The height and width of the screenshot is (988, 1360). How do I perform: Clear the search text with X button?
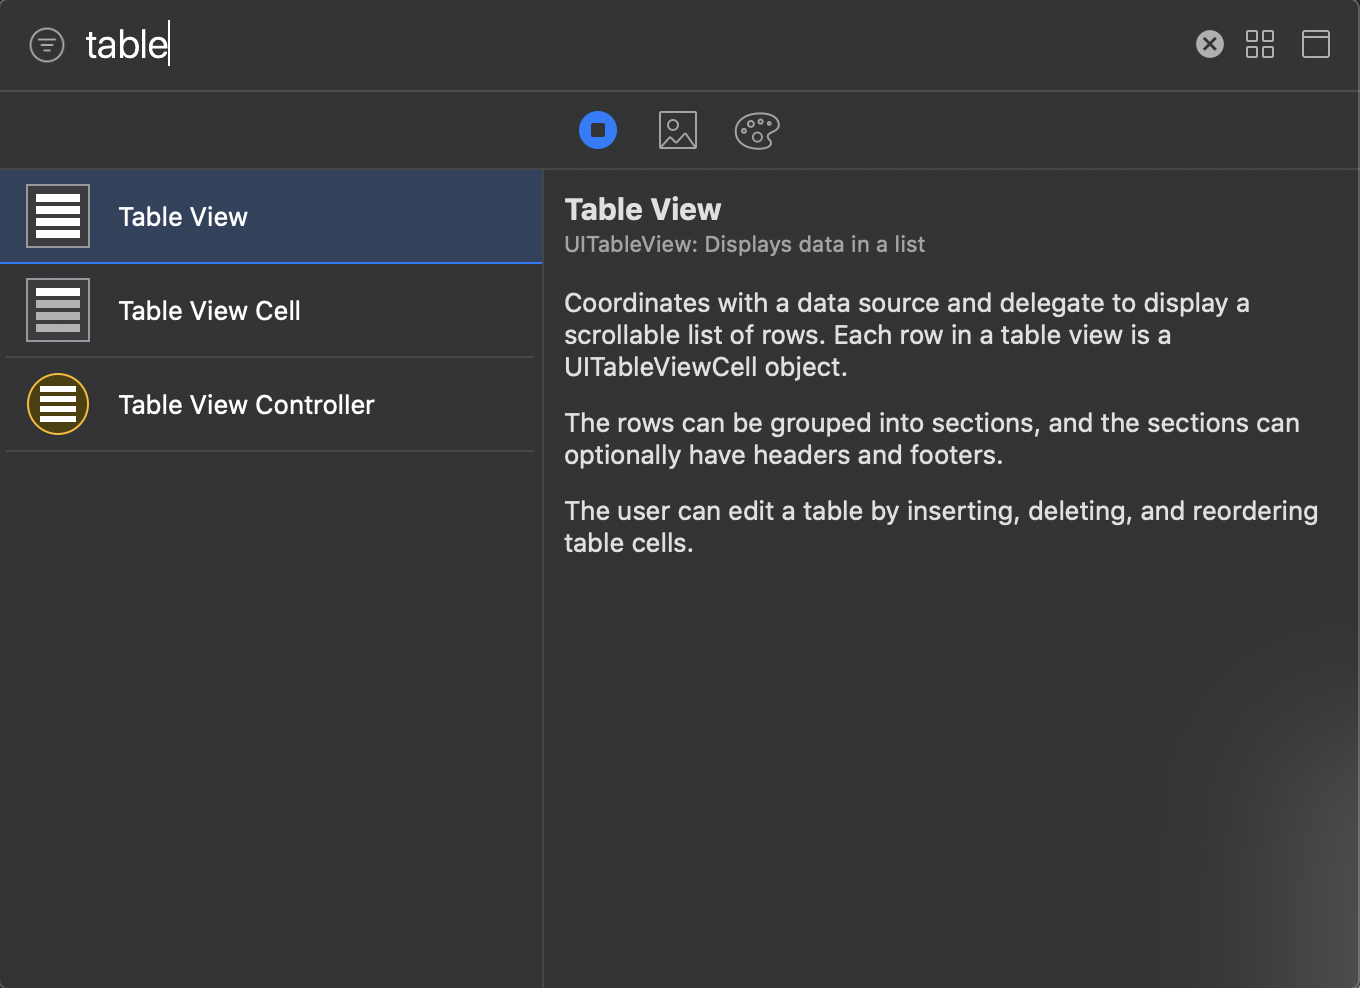[x=1209, y=44]
